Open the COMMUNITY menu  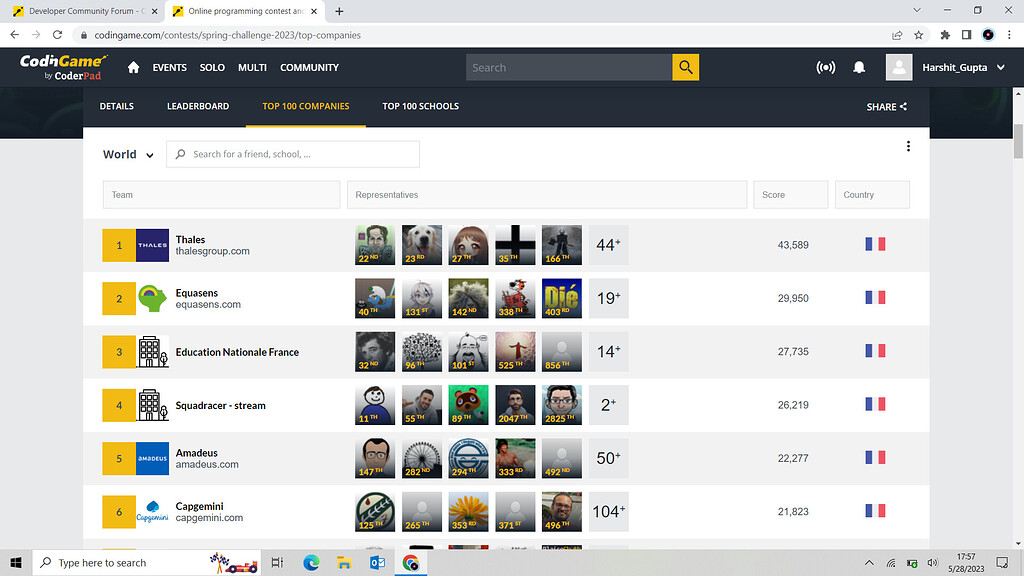(x=309, y=67)
